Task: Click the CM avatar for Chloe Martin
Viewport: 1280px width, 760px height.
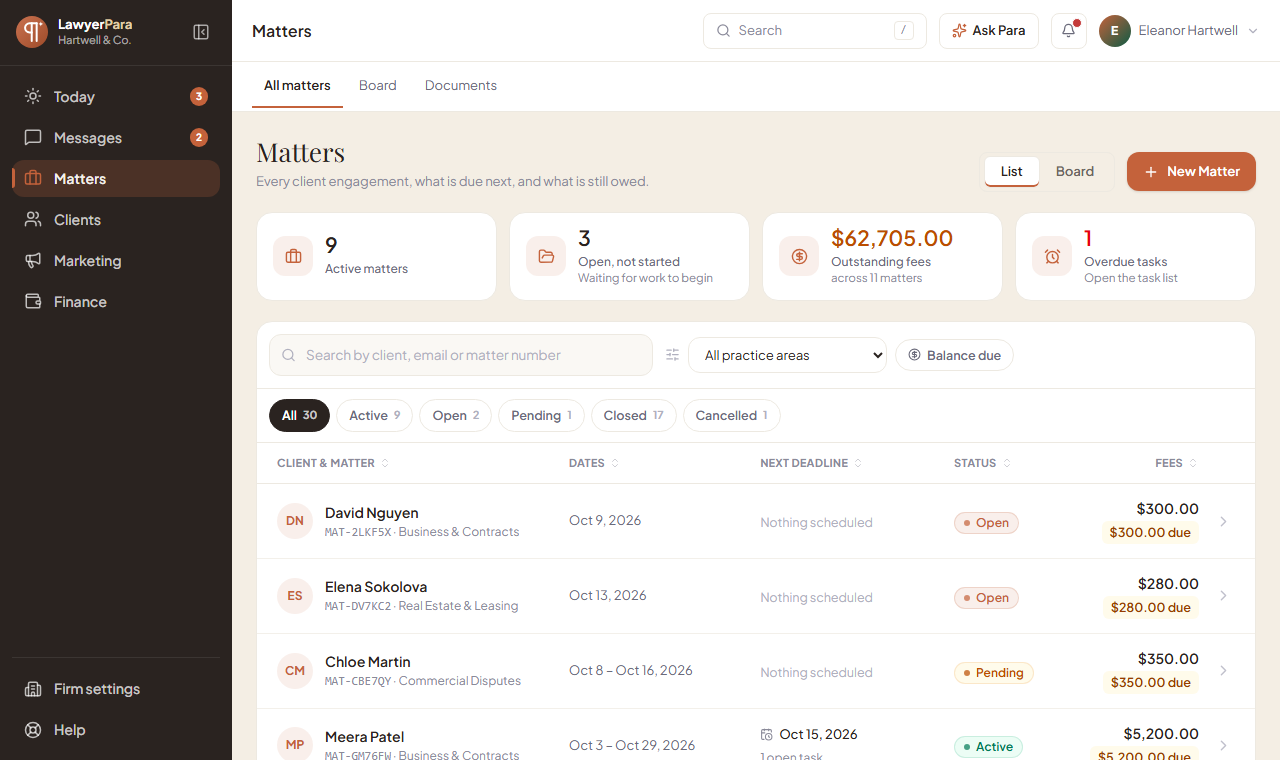Action: [x=295, y=671]
